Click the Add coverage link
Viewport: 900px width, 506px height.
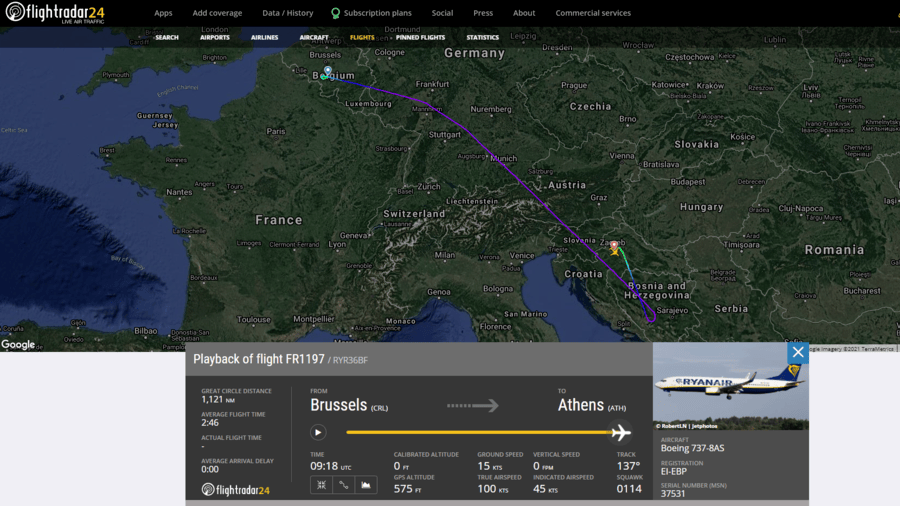(x=217, y=13)
